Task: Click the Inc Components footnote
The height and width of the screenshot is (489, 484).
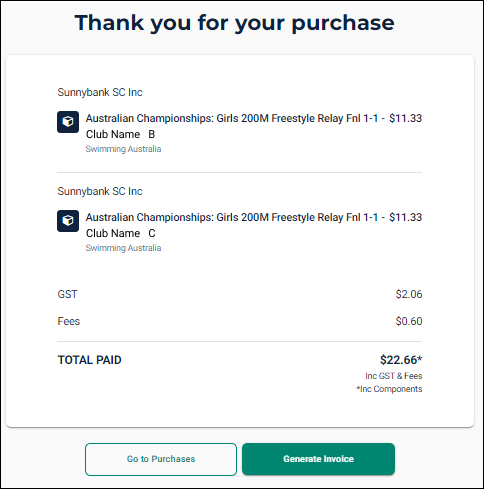Action: pos(389,389)
